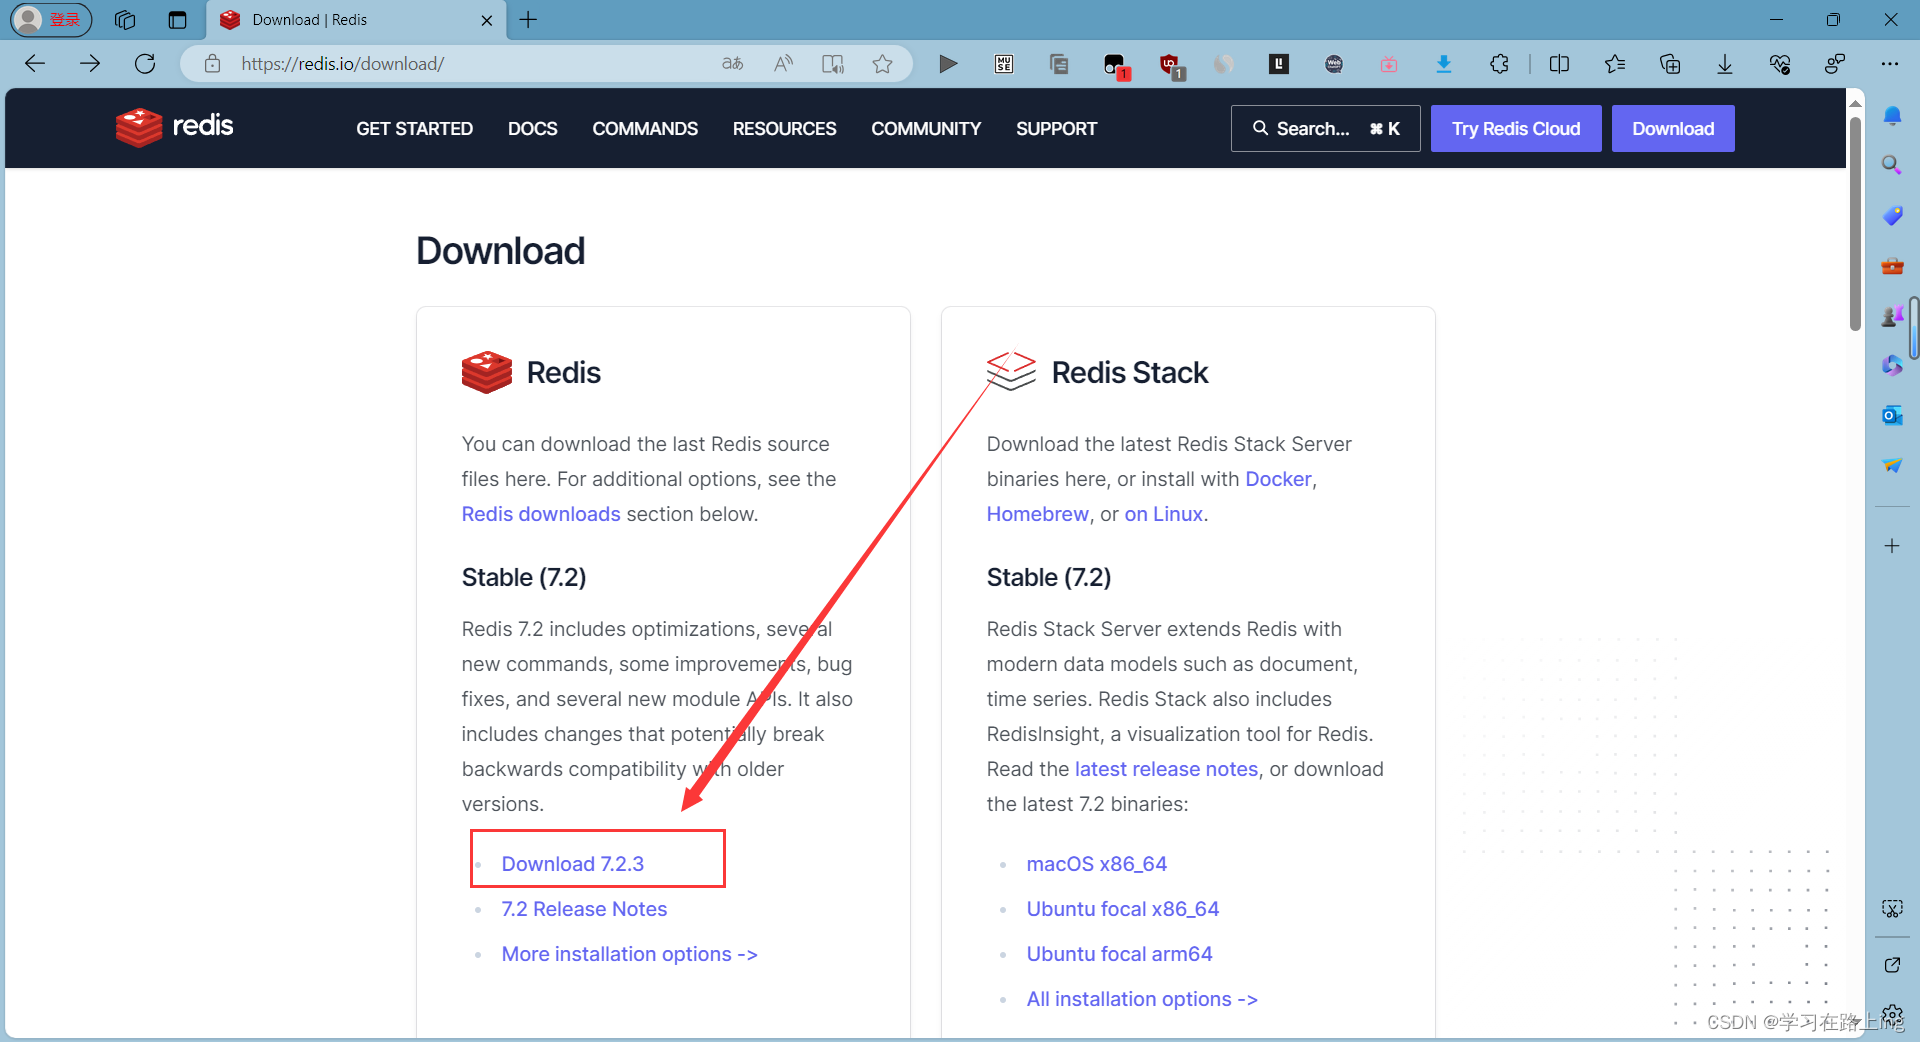Open the translate page icon in address bar
Screen dimensions: 1920x1042
tap(733, 64)
